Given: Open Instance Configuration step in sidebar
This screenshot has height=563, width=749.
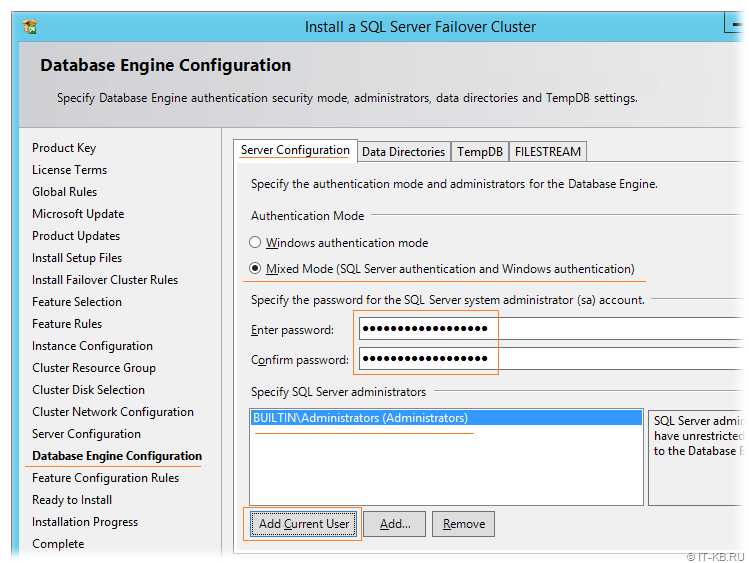Looking at the screenshot, I should coord(92,346).
